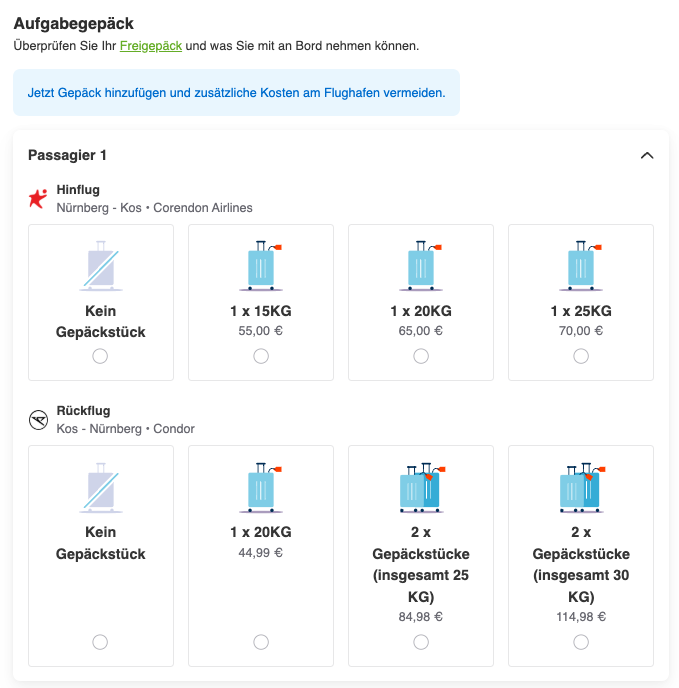Select Kein Gepäckstück radio for Rückflug
This screenshot has height=688, width=679.
coord(100,642)
